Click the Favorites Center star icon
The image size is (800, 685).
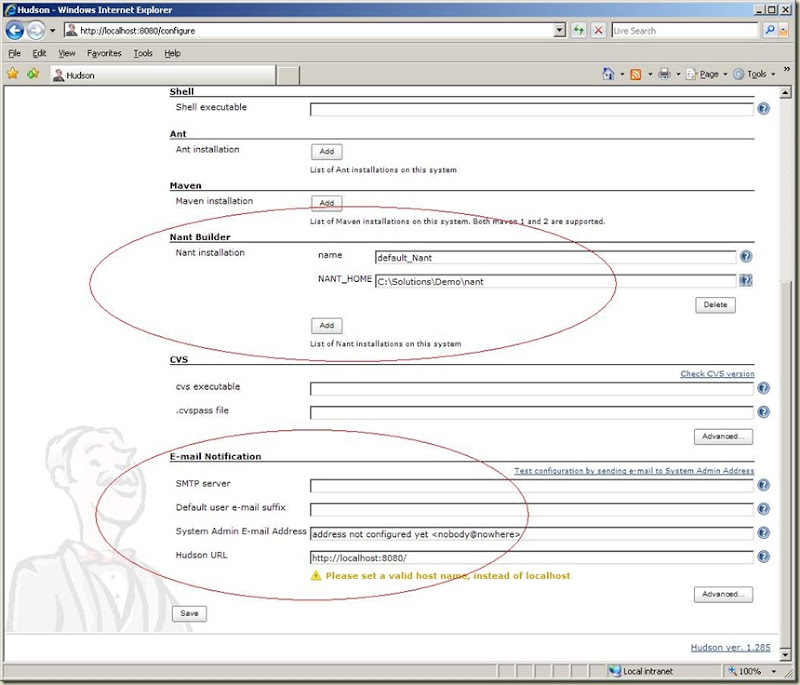13,74
